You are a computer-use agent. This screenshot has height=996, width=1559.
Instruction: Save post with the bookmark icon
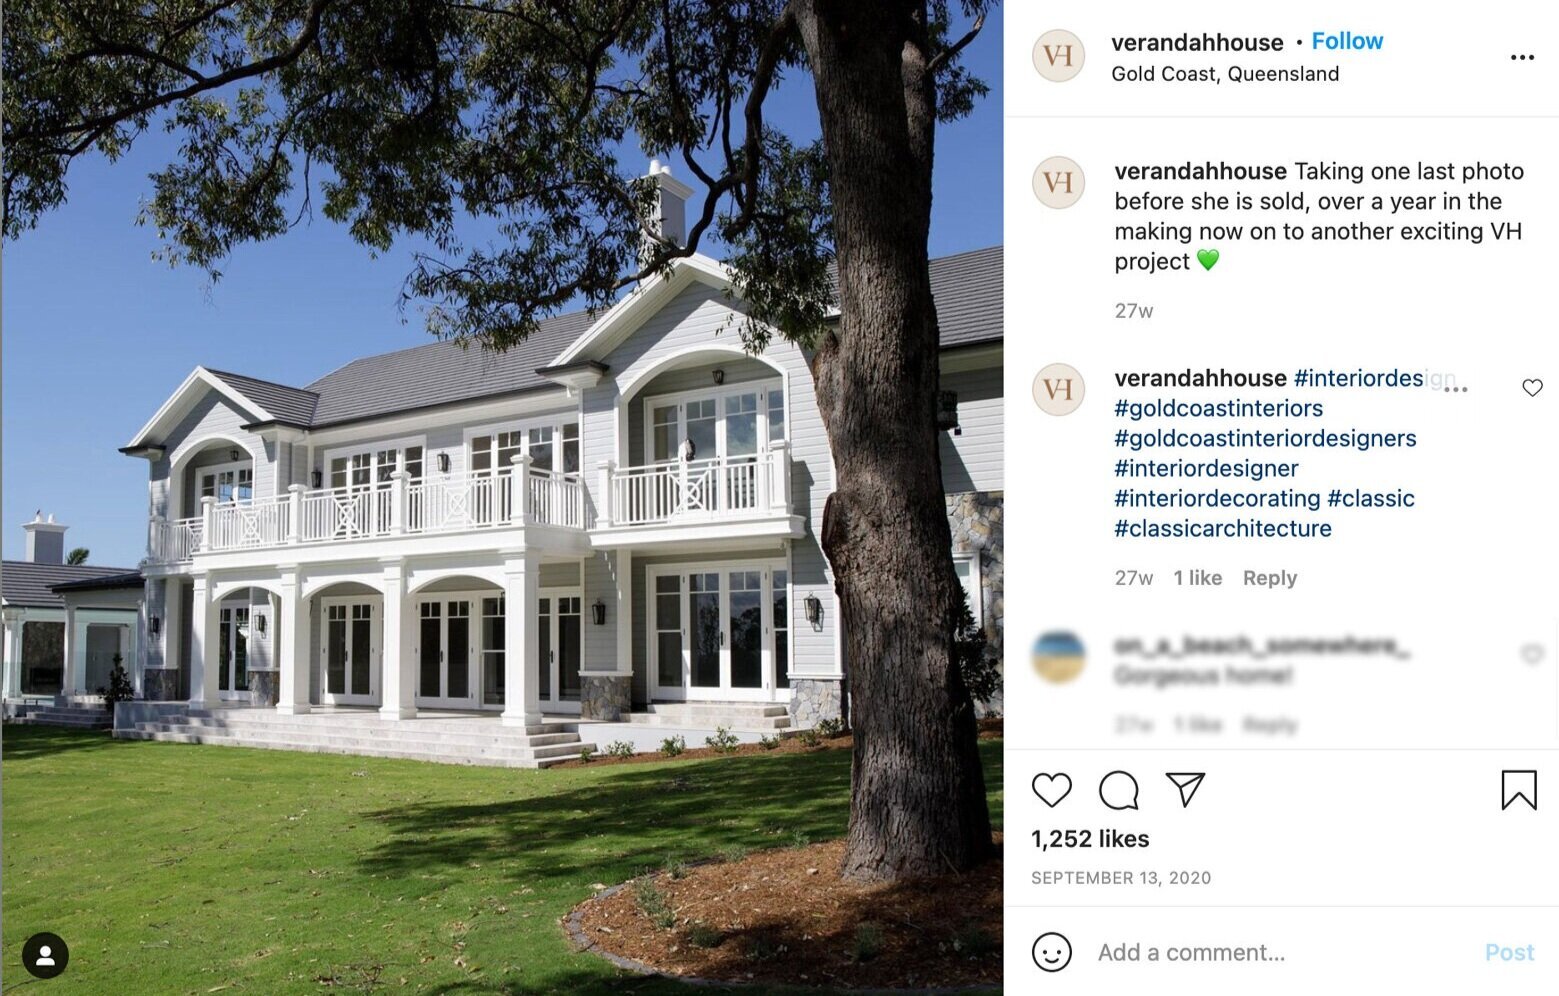[x=1519, y=790]
